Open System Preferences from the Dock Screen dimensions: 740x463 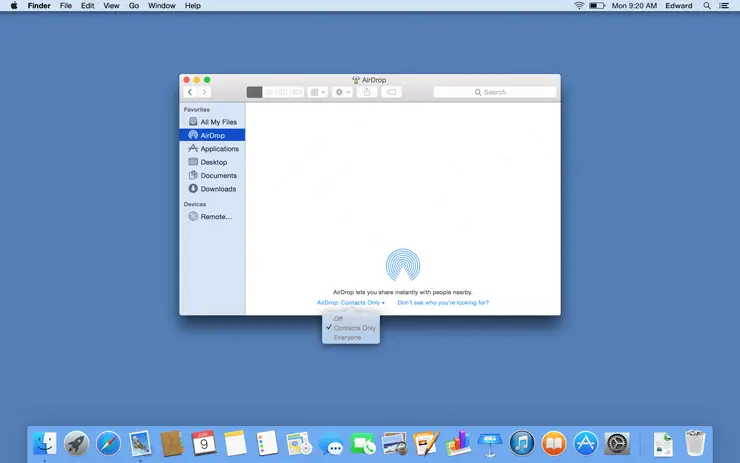click(x=617, y=444)
